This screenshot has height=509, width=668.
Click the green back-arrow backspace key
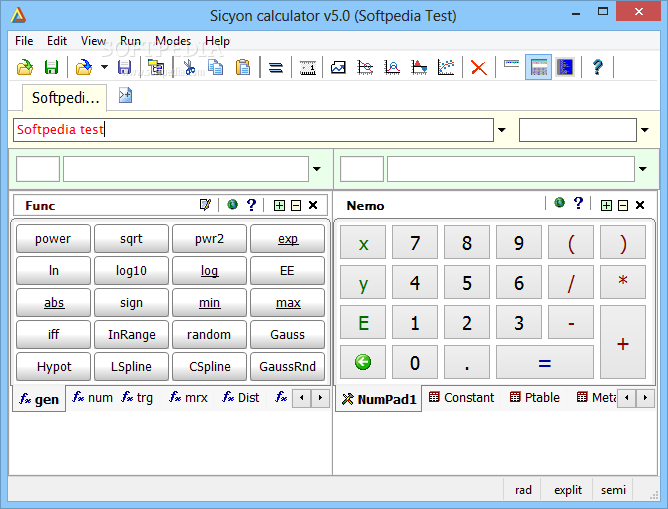pyautogui.click(x=363, y=362)
